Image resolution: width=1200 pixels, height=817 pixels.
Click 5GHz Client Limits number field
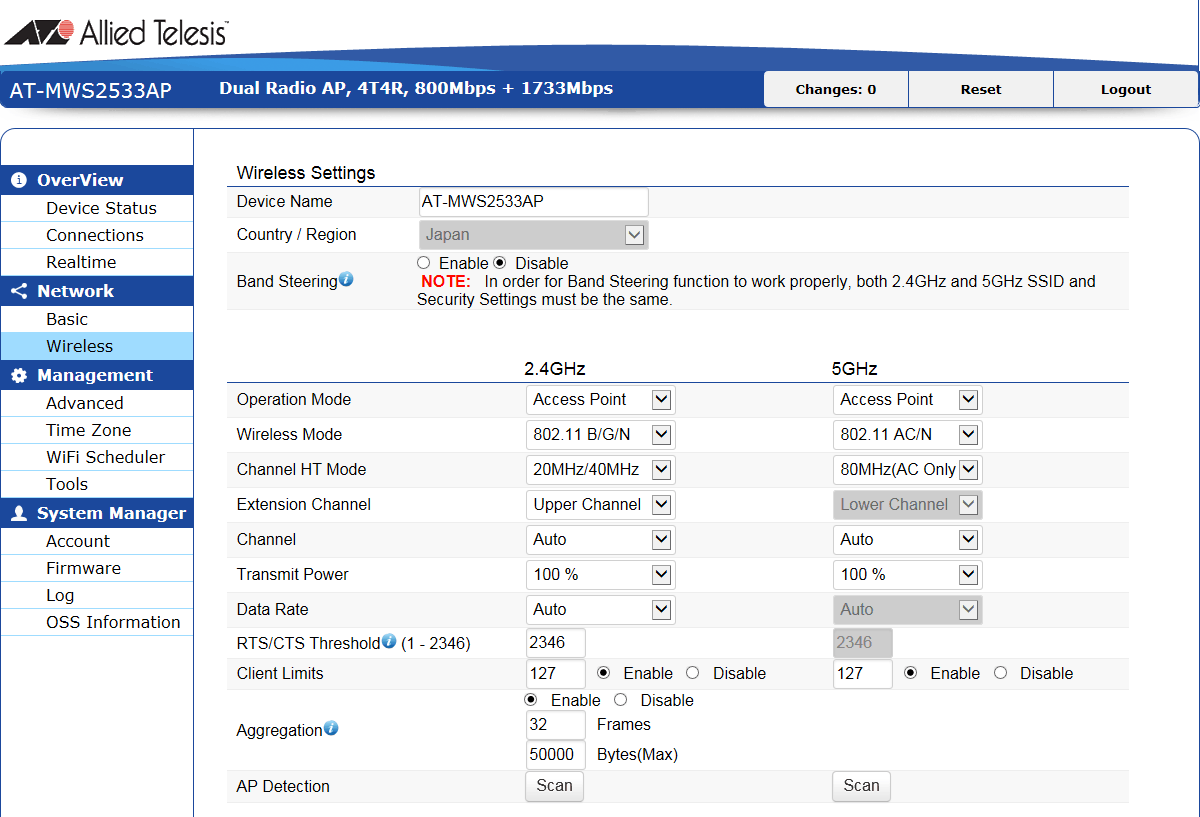point(863,673)
